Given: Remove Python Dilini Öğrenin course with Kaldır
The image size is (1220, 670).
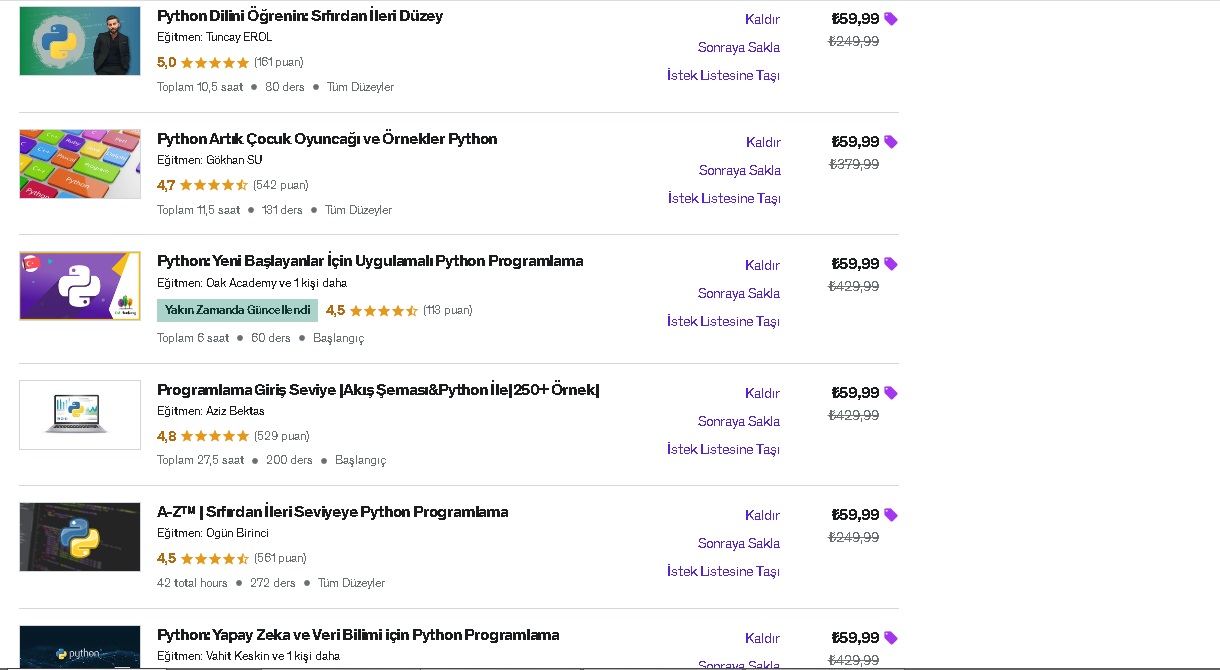Looking at the screenshot, I should (762, 19).
